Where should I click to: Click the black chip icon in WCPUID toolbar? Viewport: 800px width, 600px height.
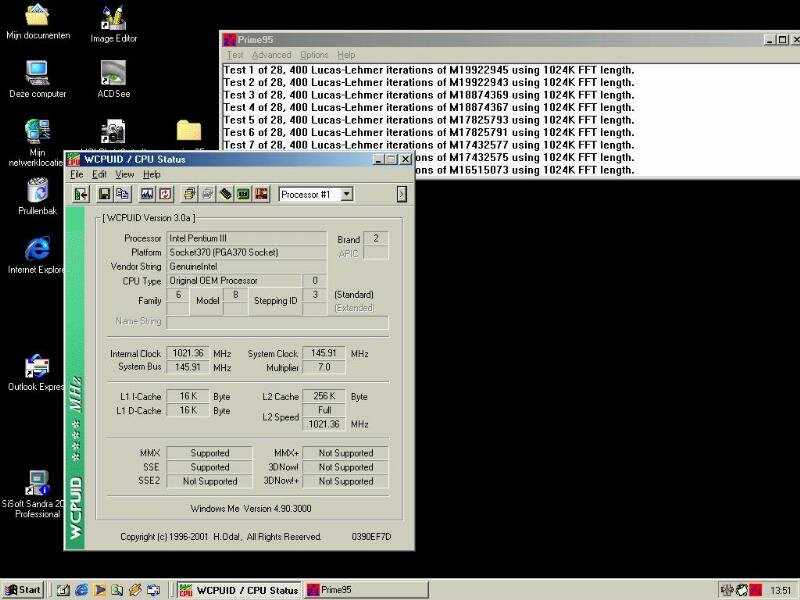point(226,194)
